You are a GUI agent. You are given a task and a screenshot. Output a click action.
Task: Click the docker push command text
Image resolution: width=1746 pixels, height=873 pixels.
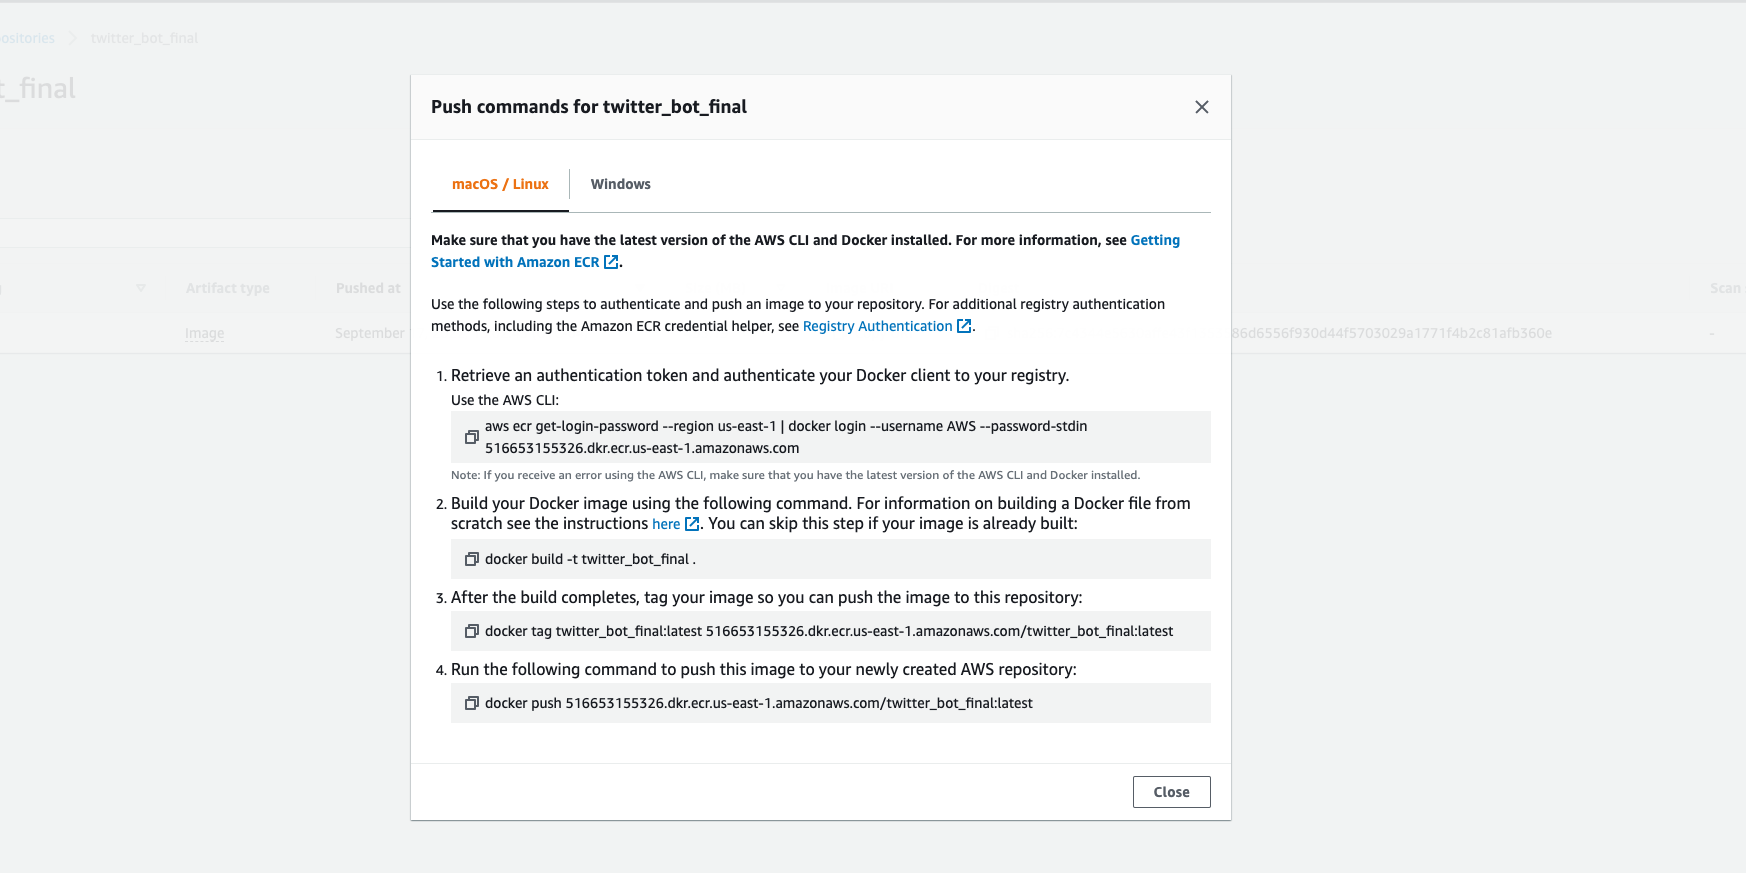[x=758, y=703]
